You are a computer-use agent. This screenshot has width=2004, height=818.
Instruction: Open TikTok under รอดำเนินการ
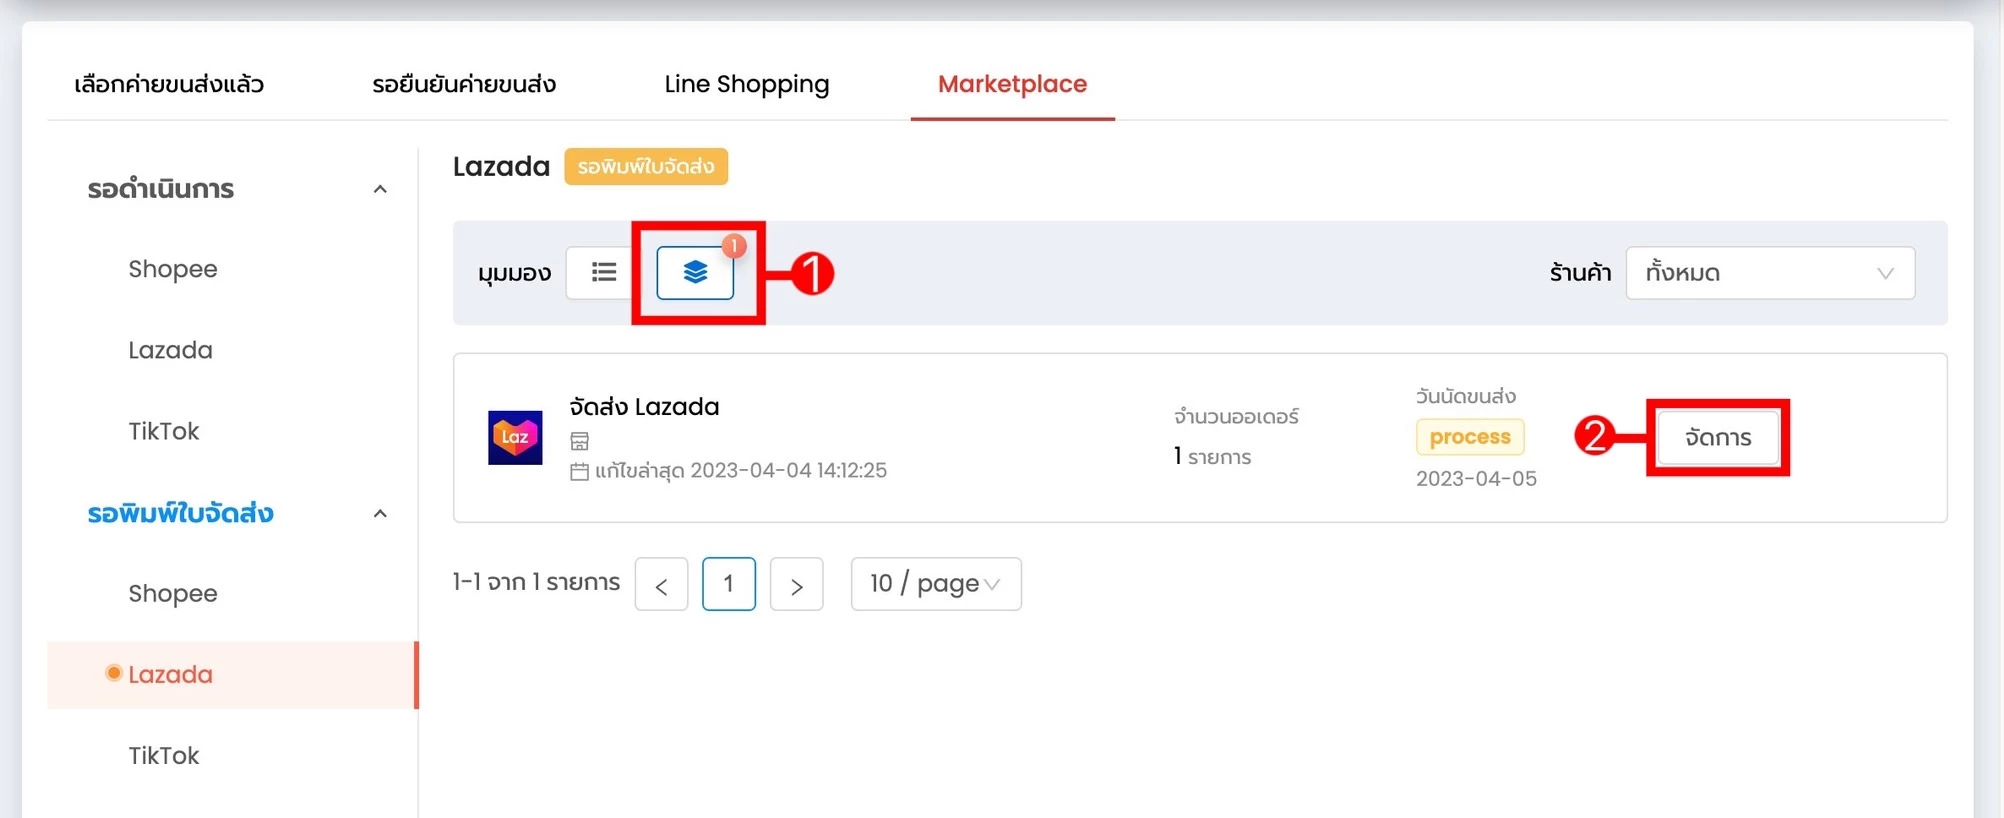coord(164,431)
